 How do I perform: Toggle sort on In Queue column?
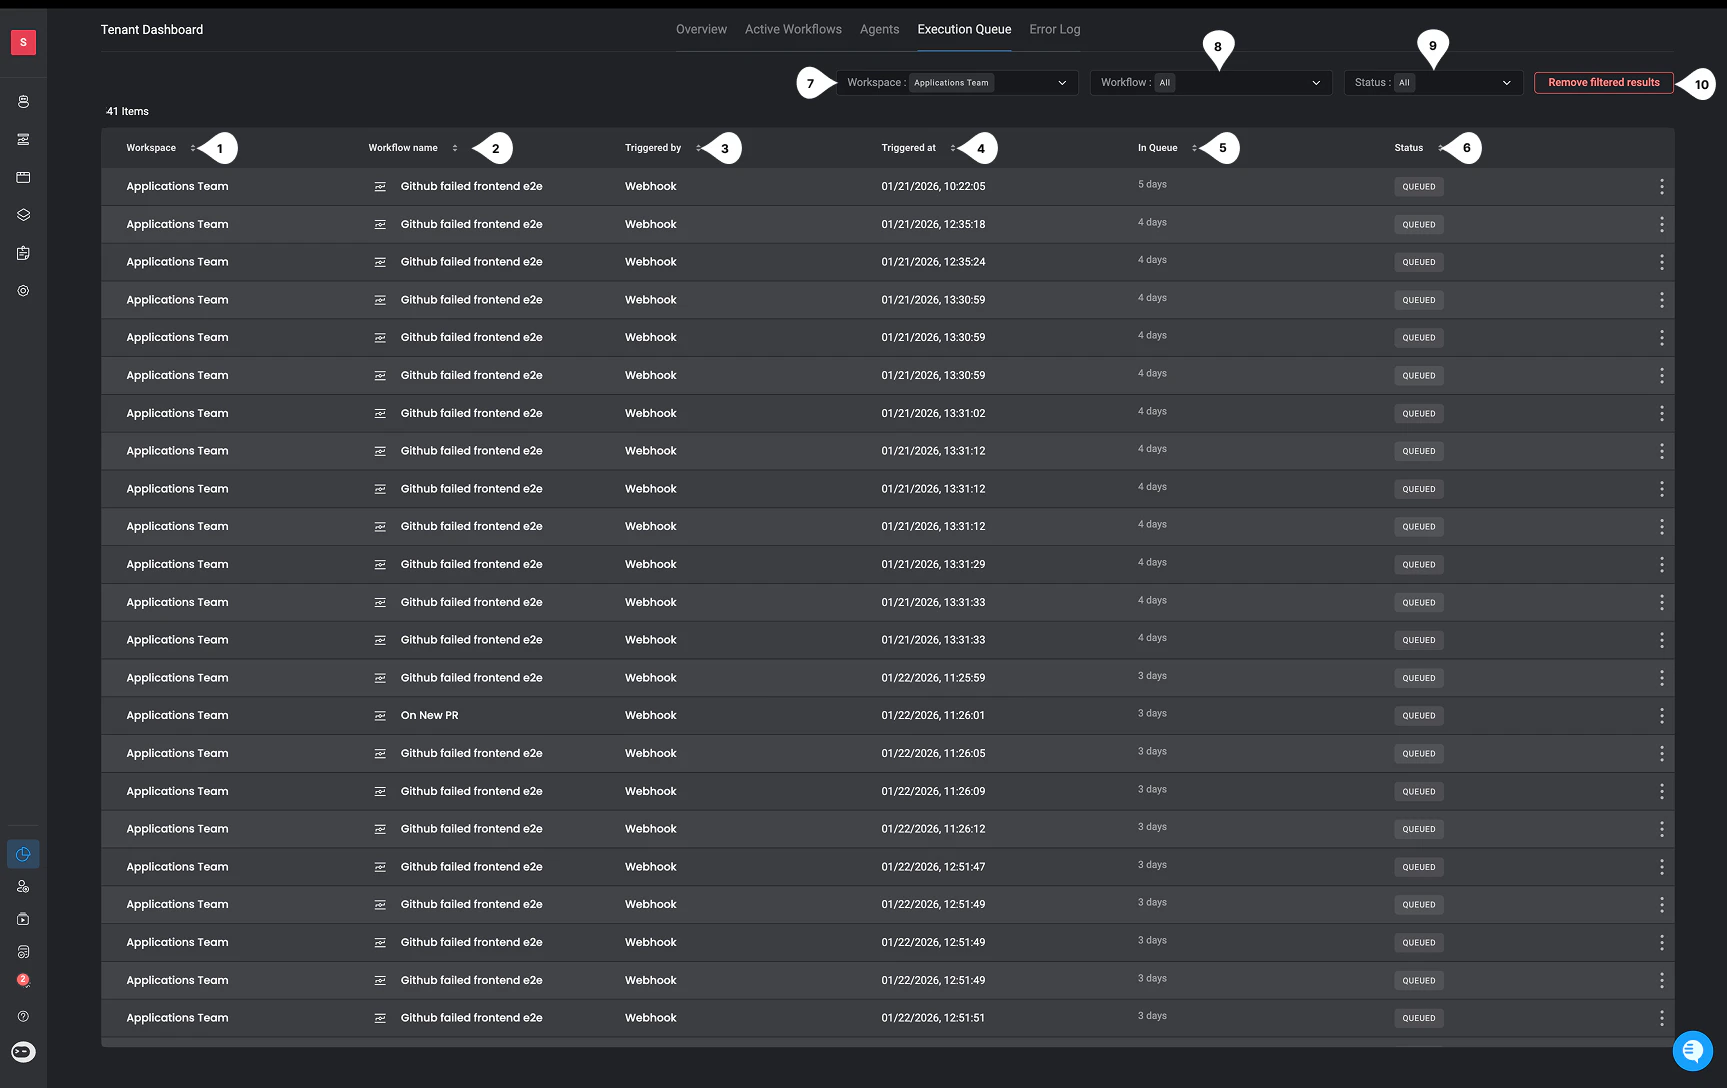1193,148
